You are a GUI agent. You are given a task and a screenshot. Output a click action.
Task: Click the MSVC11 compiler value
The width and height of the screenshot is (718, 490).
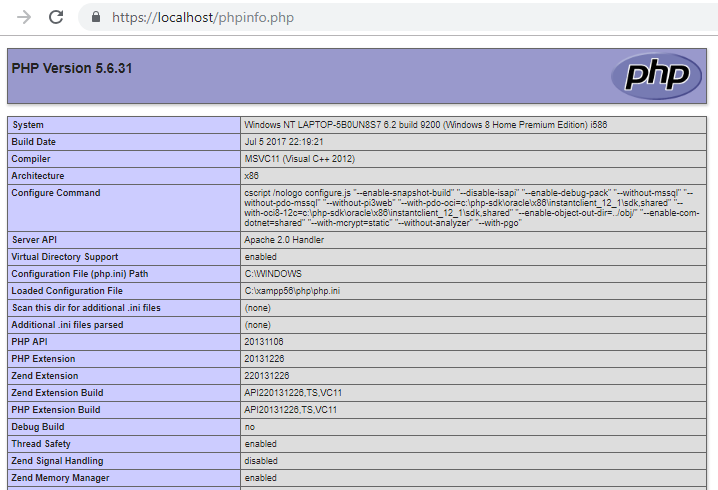coord(299,159)
